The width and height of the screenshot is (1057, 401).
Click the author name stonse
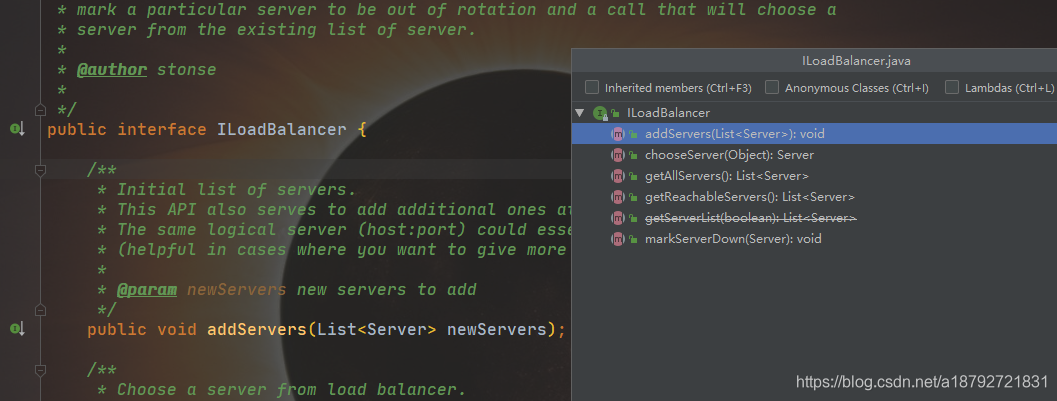click(x=187, y=69)
